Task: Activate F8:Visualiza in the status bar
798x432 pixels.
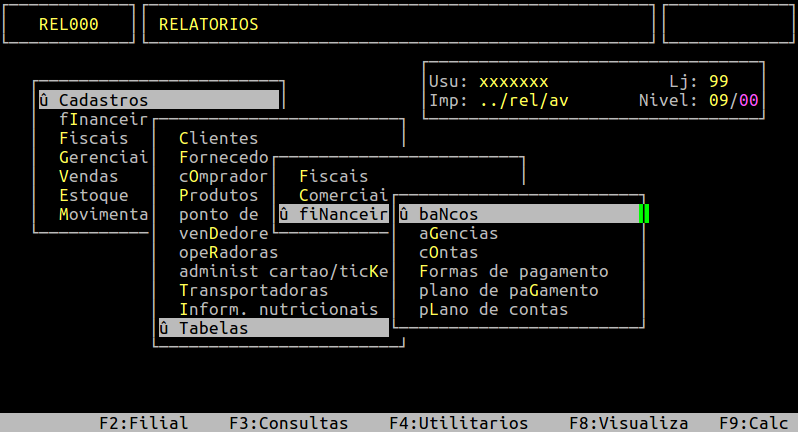Action: [x=628, y=423]
